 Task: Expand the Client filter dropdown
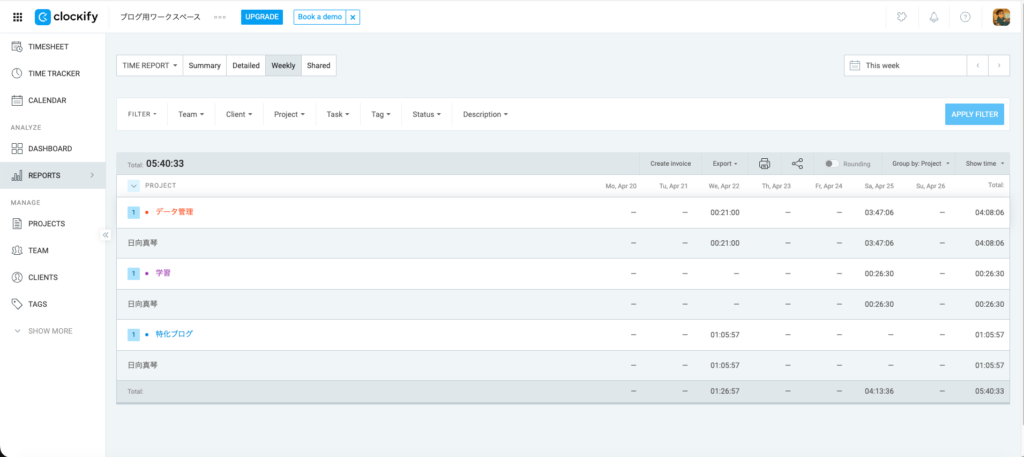click(241, 114)
